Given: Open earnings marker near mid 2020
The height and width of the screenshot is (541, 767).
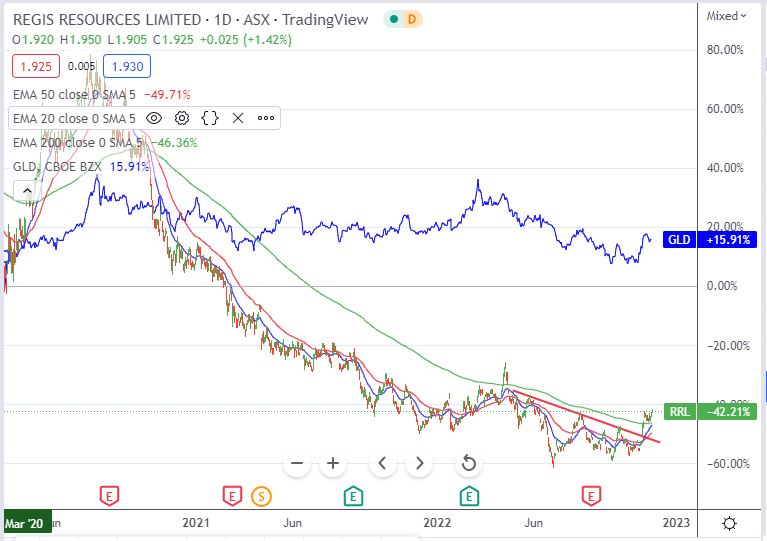Looking at the screenshot, I should (x=109, y=496).
